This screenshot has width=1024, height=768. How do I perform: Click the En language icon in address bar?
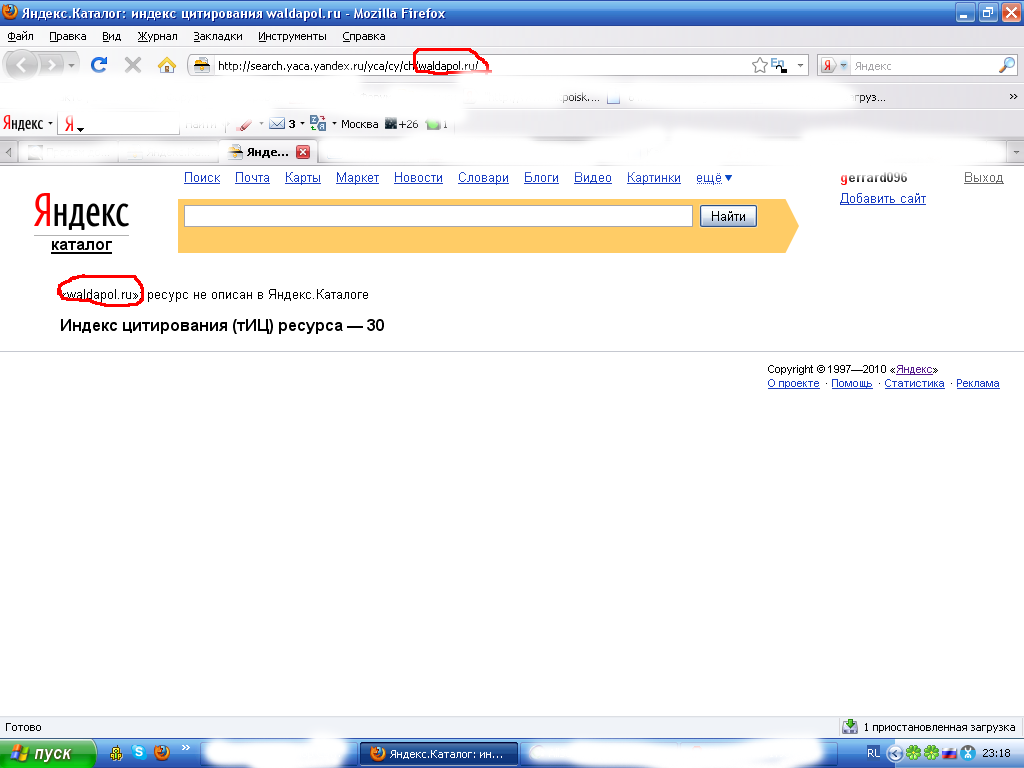tap(778, 65)
